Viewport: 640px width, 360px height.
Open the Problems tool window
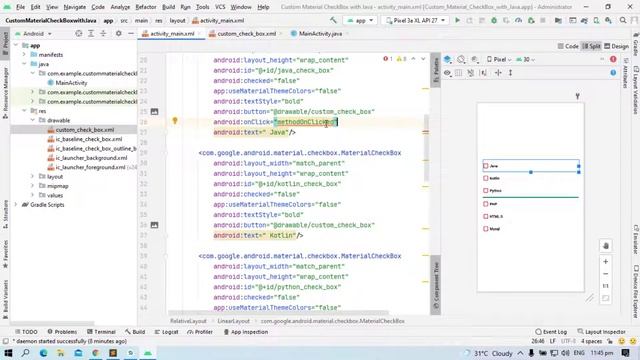pyautogui.click(x=62, y=332)
